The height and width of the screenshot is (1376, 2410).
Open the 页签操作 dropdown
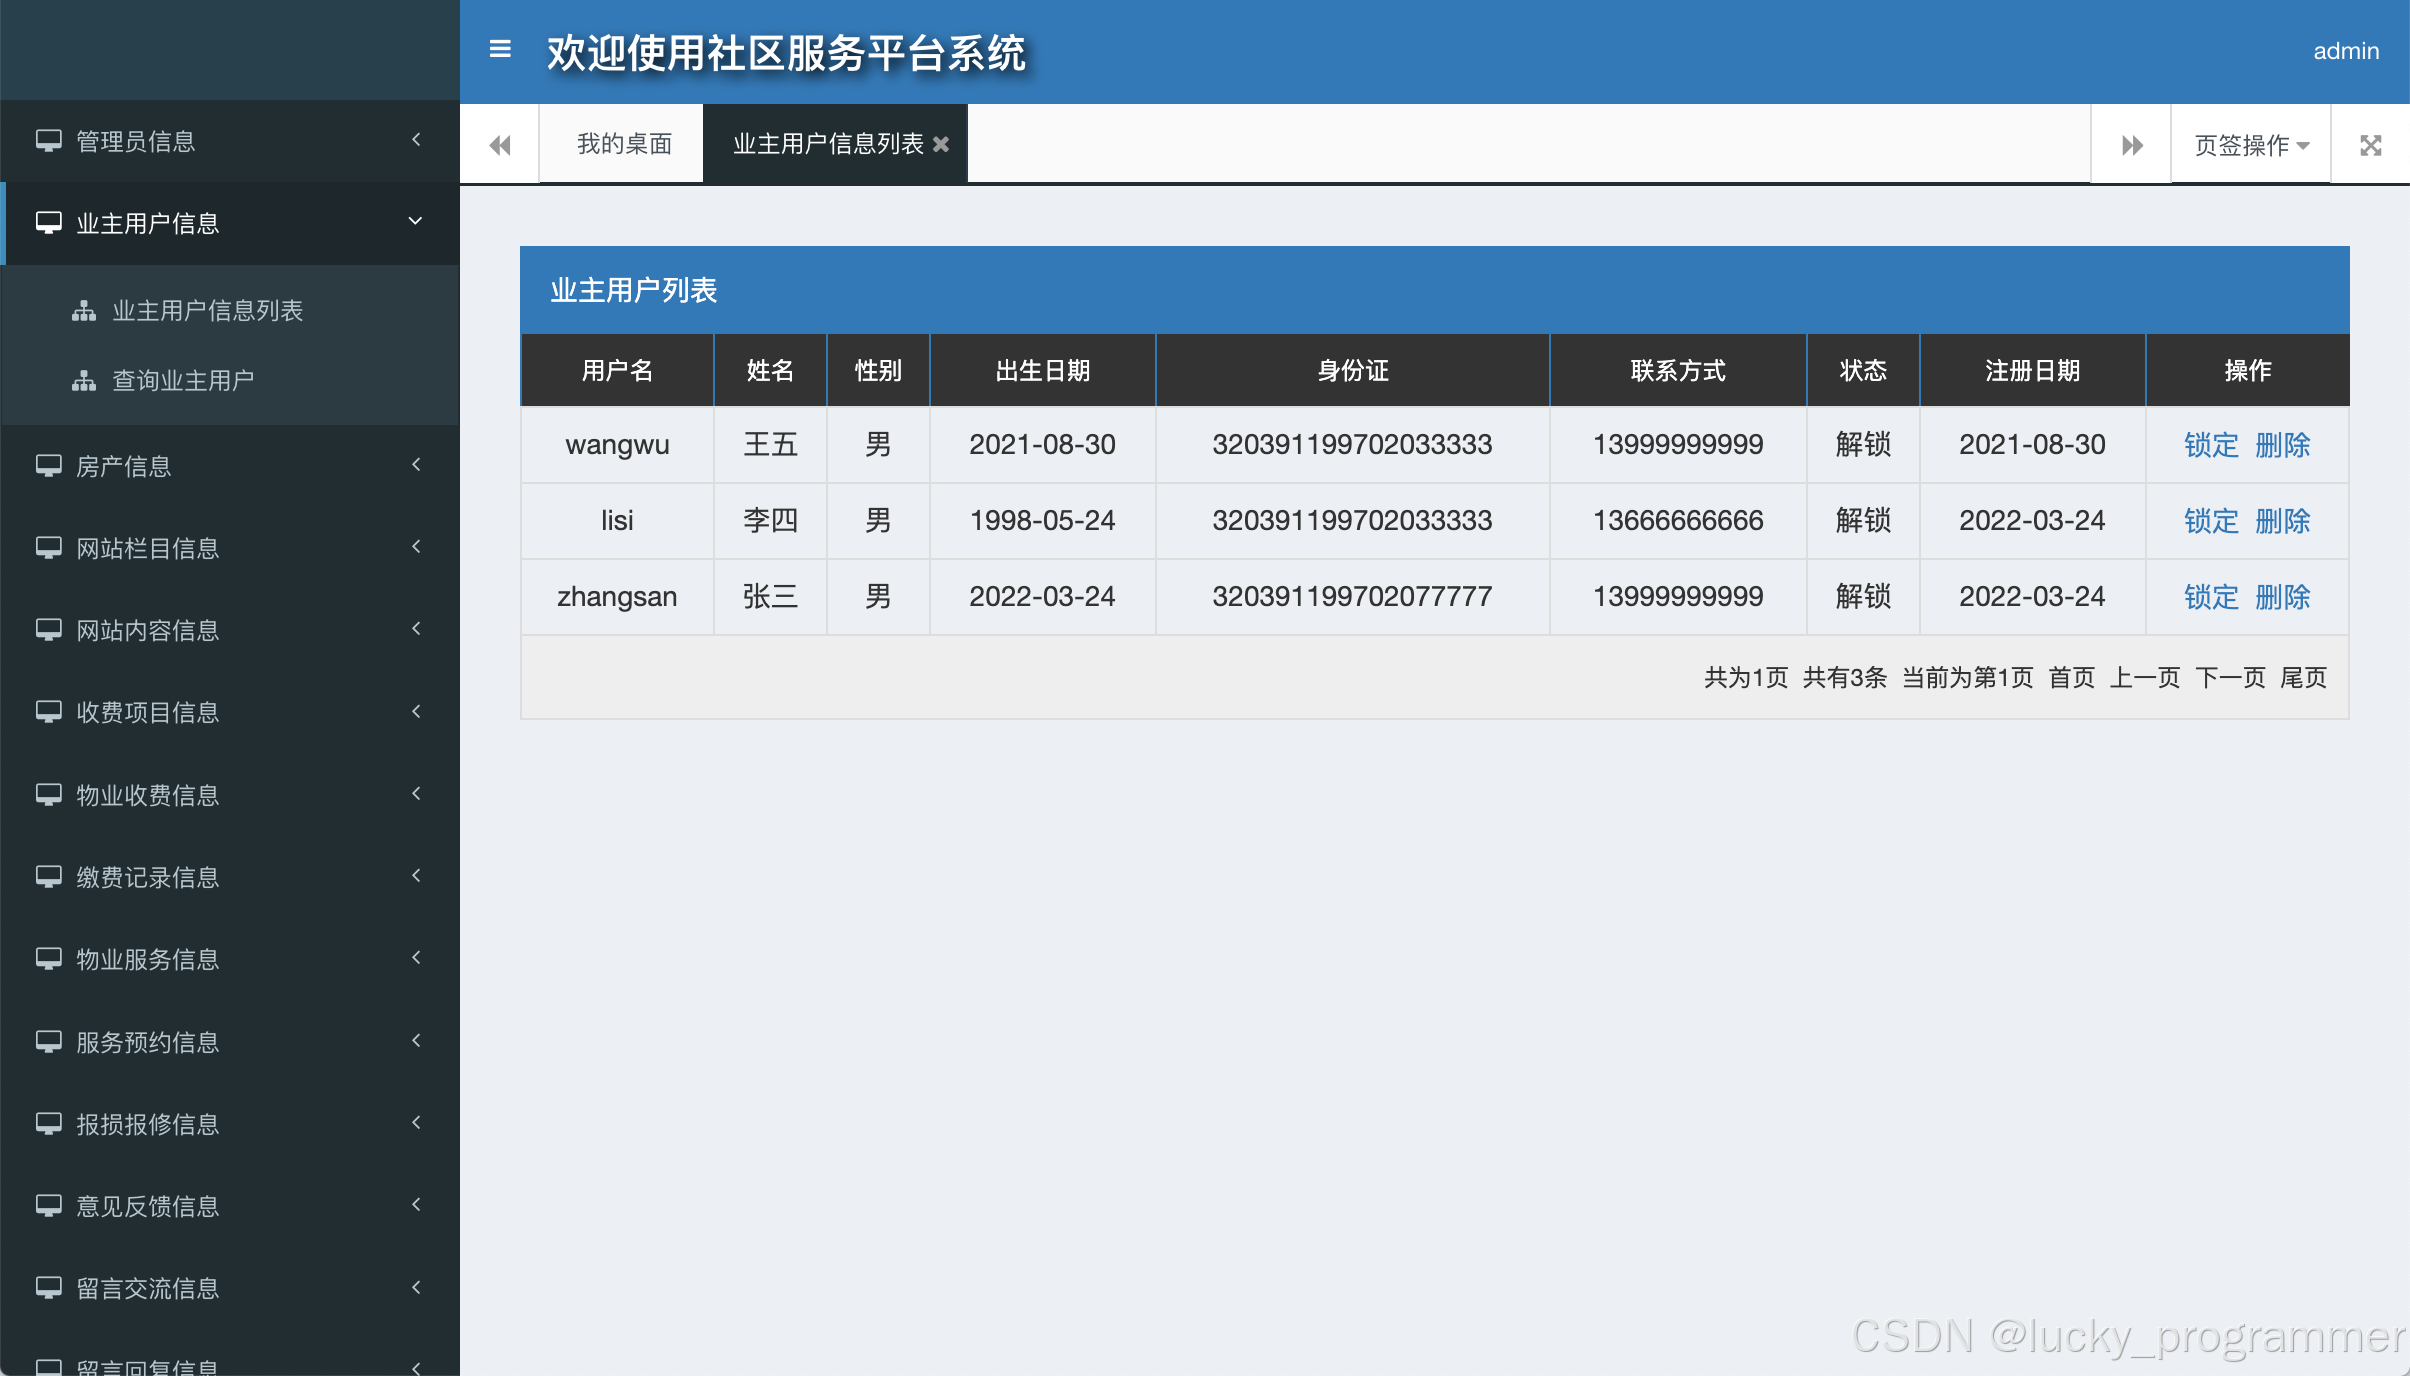(2251, 145)
